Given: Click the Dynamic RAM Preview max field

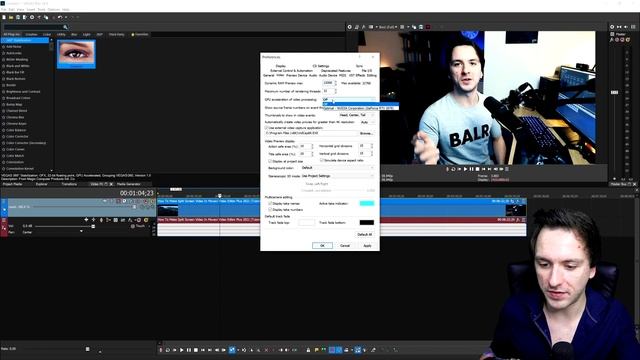Looking at the screenshot, I should coord(328,83).
